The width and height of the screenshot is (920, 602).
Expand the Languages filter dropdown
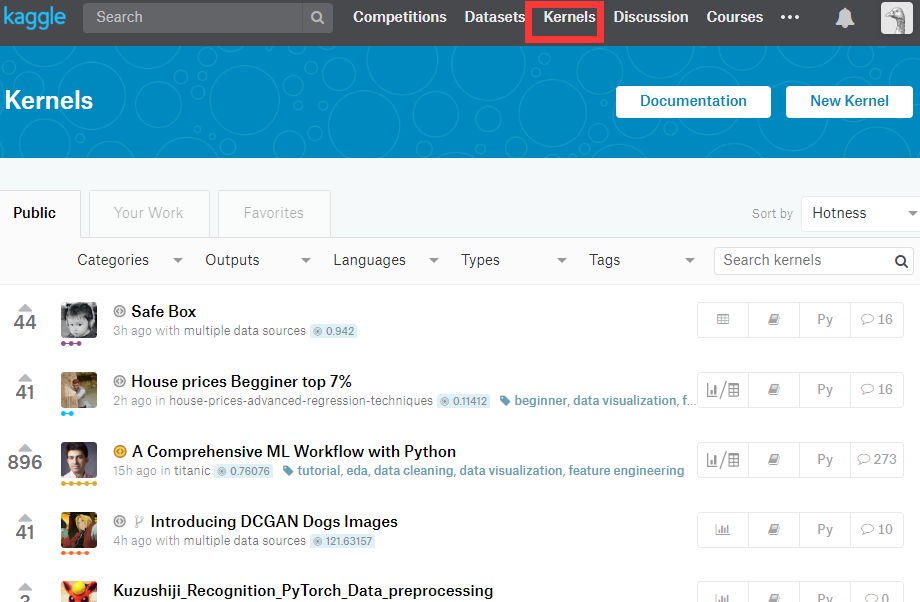(386, 260)
